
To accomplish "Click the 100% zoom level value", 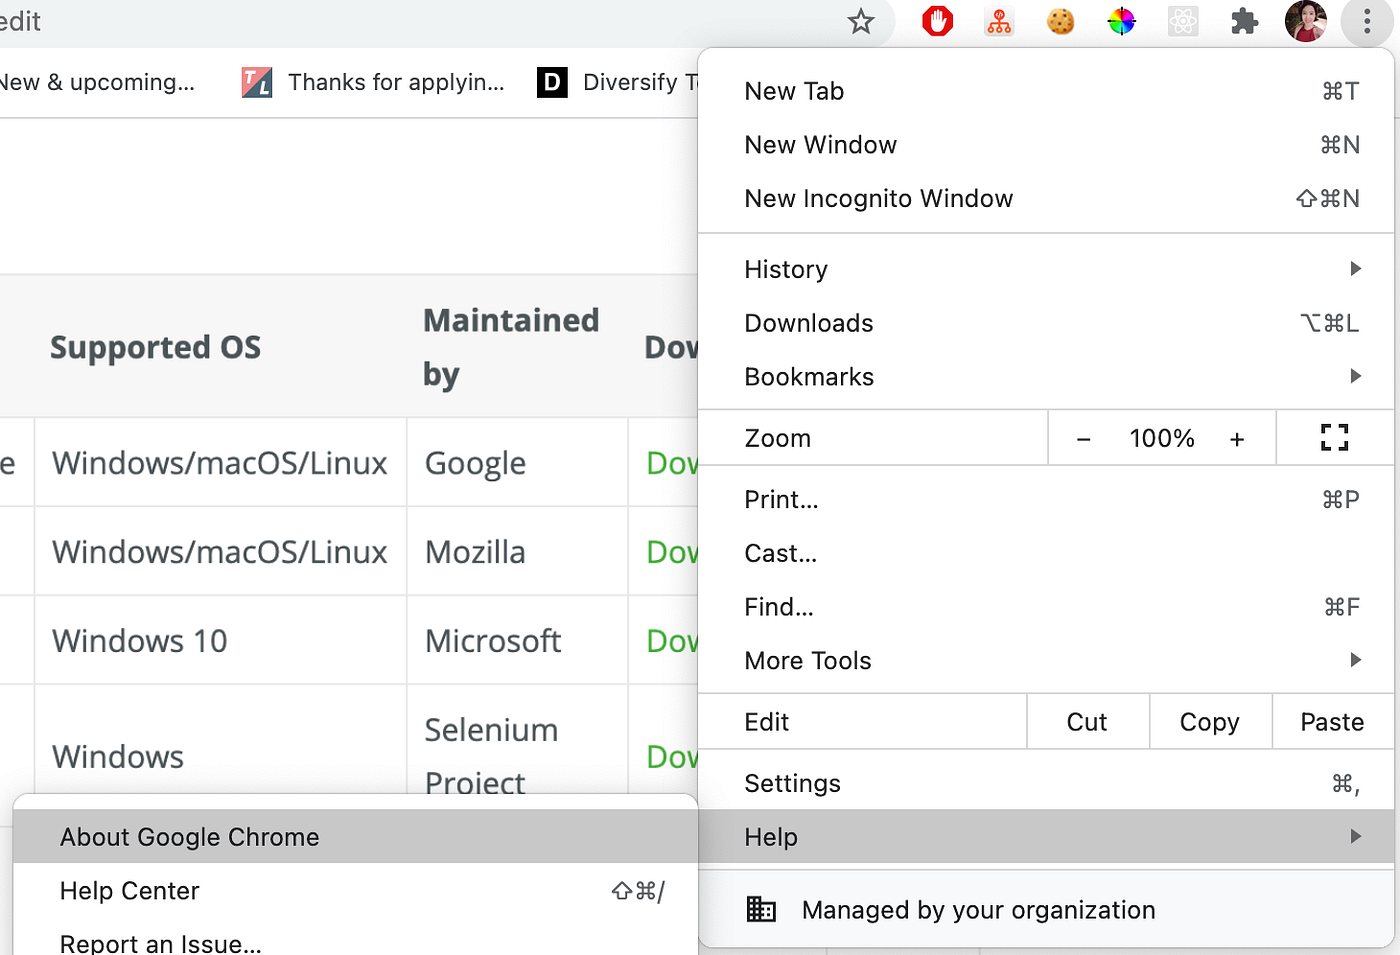I will tap(1162, 438).
